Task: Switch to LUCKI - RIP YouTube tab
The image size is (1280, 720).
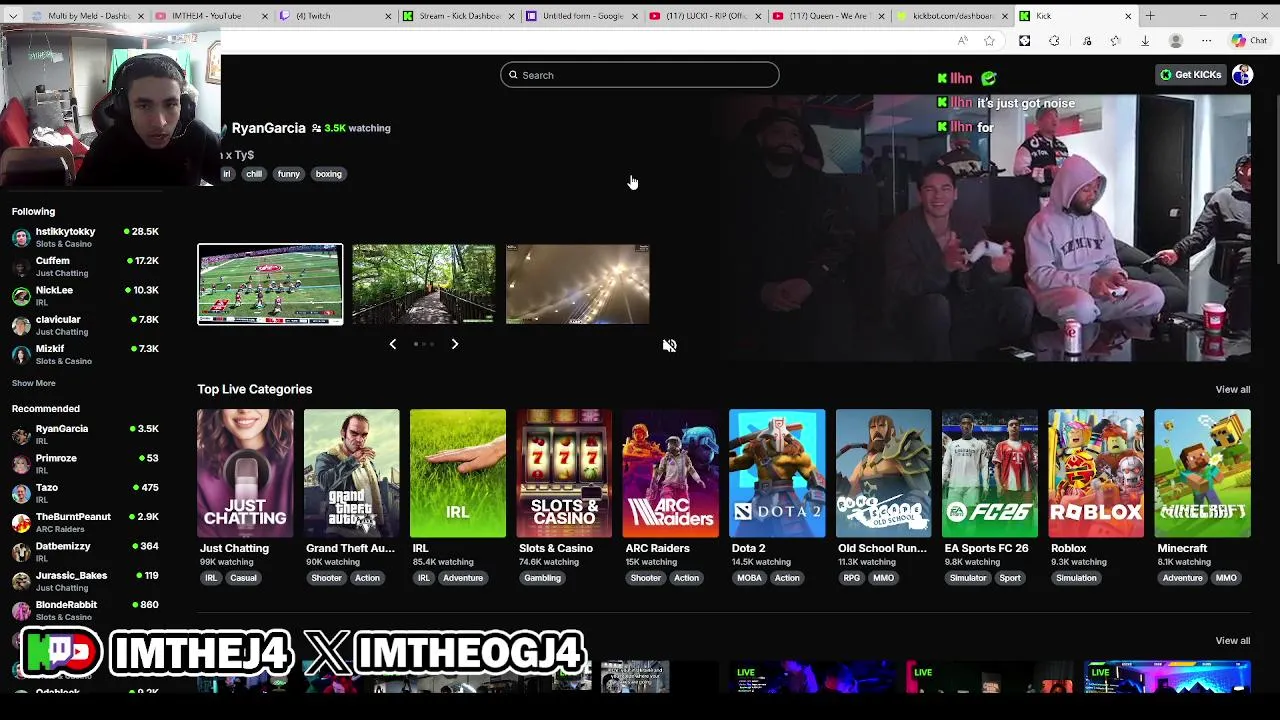Action: [x=706, y=16]
